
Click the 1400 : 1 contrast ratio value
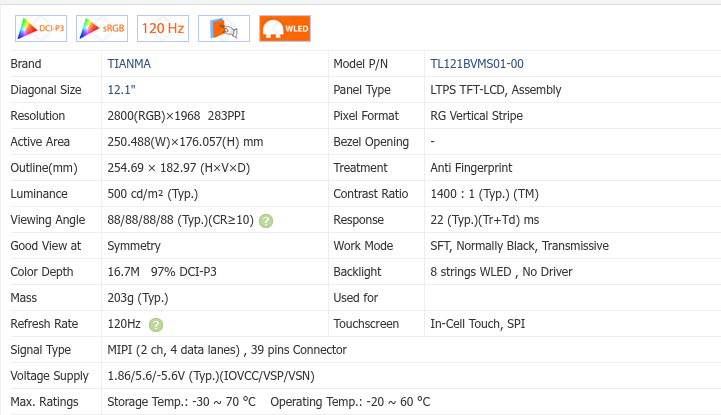tap(484, 194)
